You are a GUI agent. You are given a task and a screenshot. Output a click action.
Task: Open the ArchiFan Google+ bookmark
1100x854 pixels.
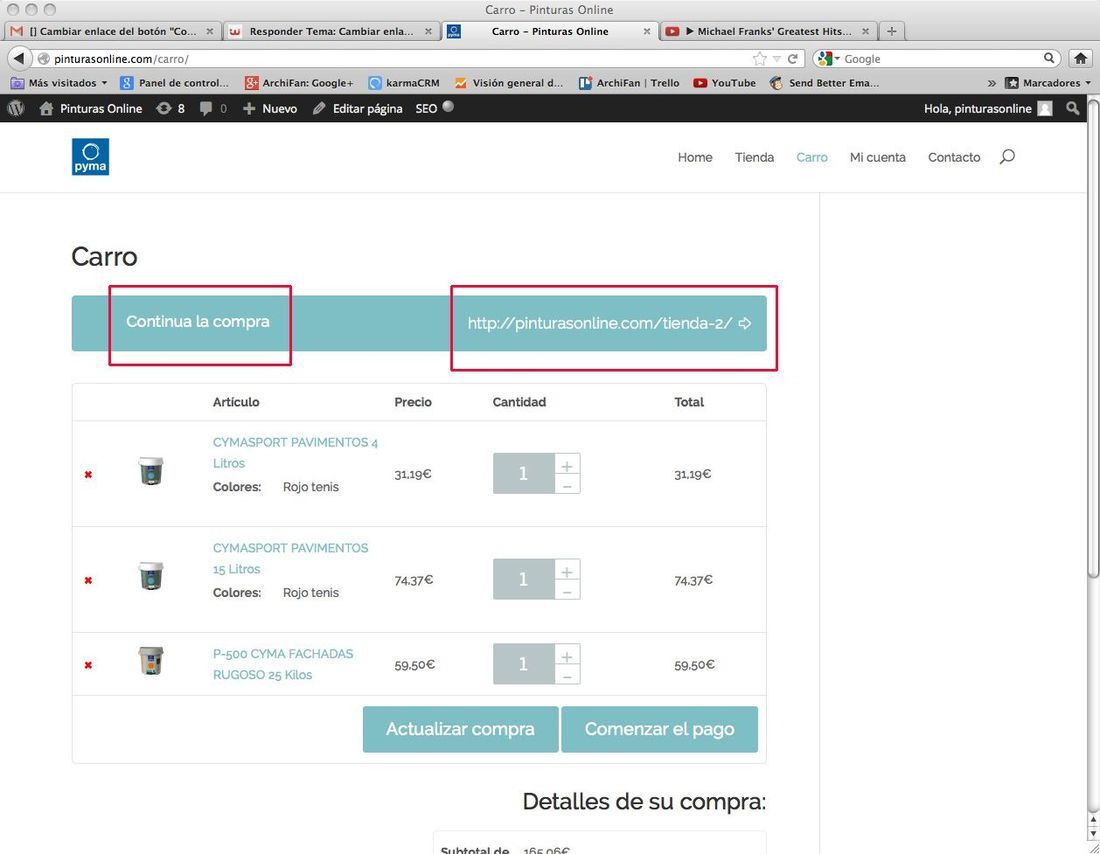click(300, 83)
